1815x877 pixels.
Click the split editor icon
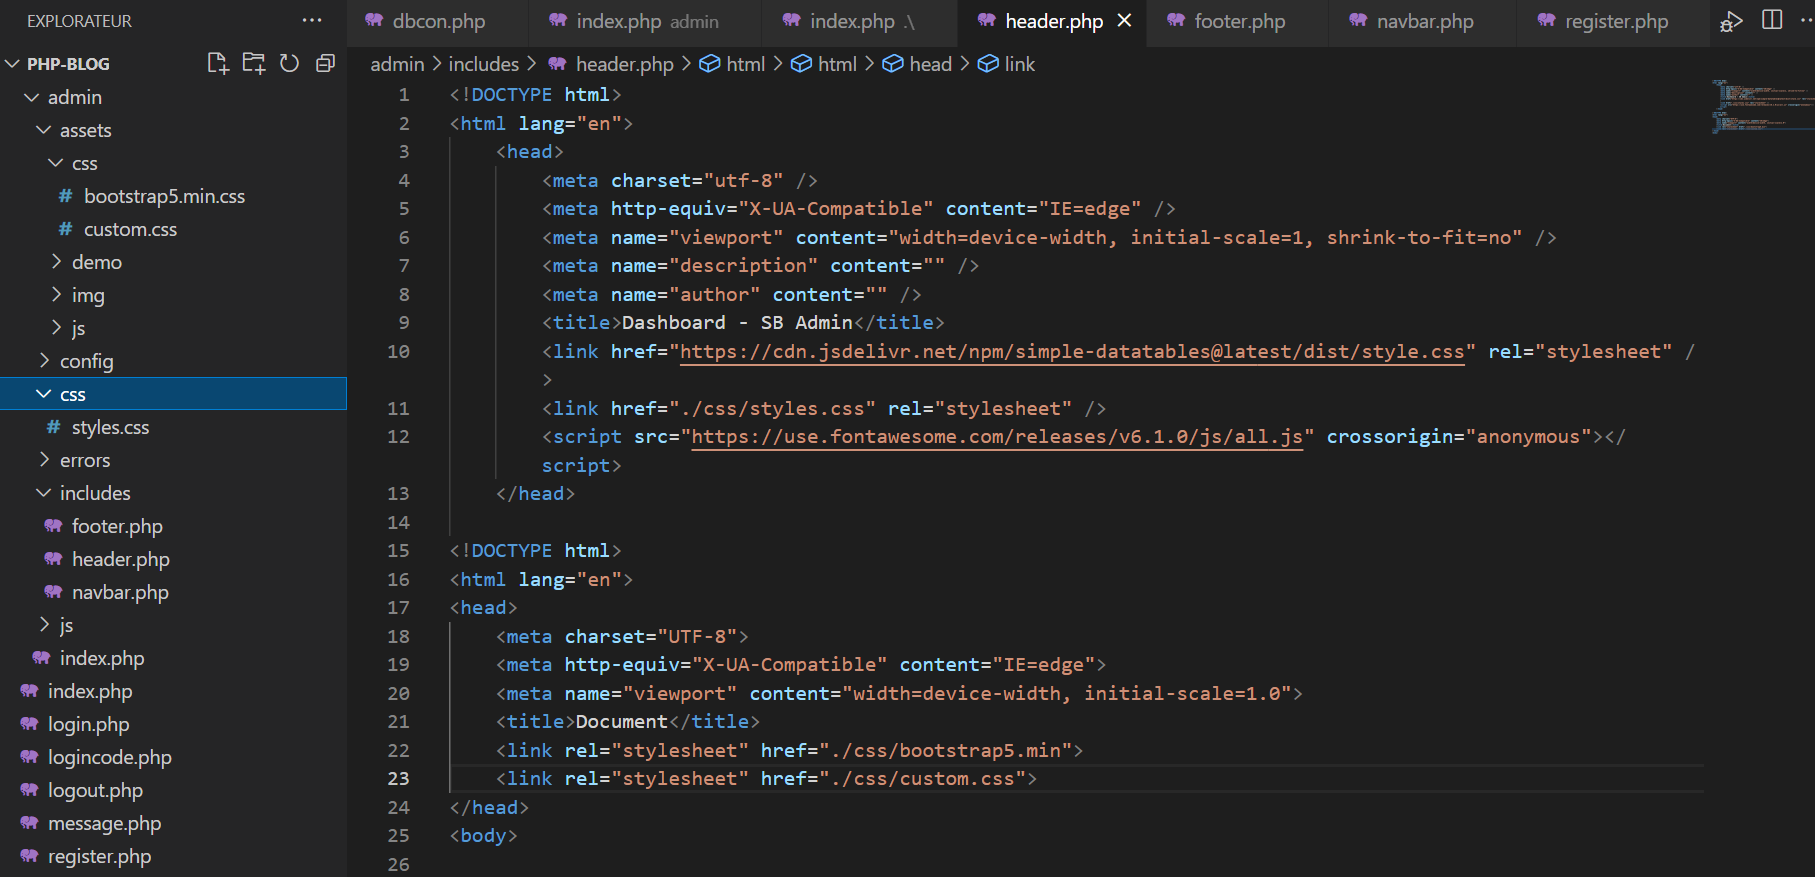point(1772,21)
